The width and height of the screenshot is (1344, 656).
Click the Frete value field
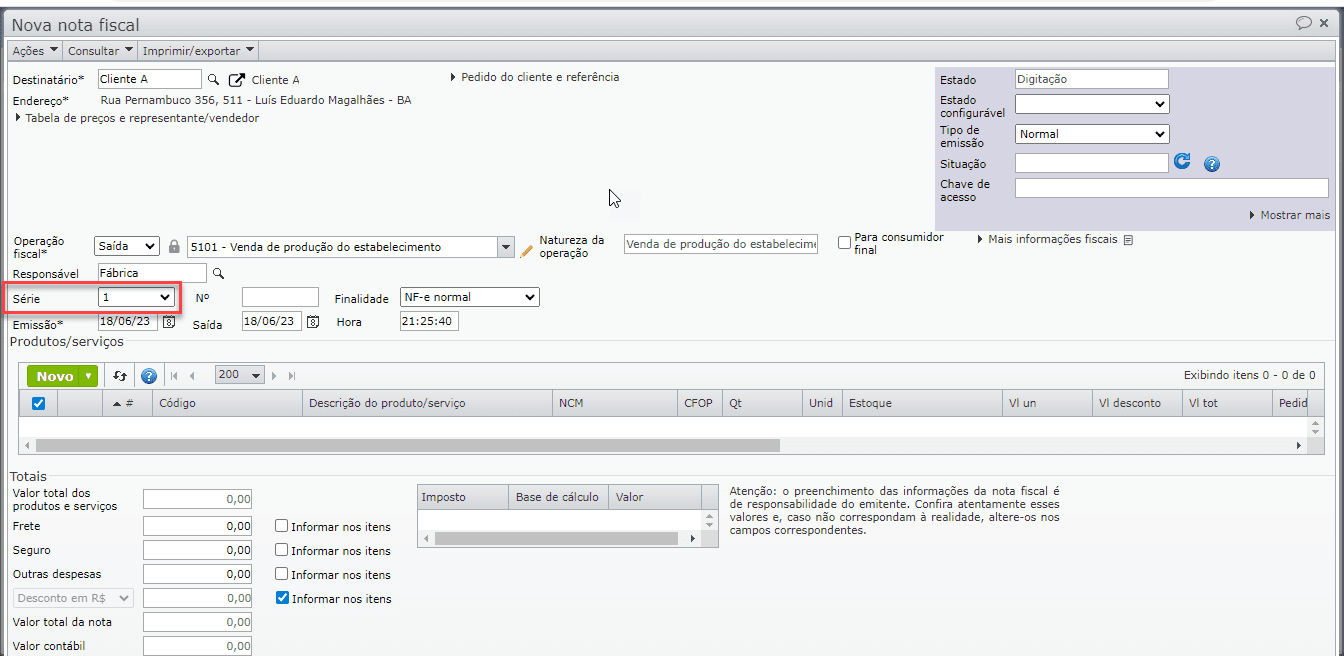[197, 526]
